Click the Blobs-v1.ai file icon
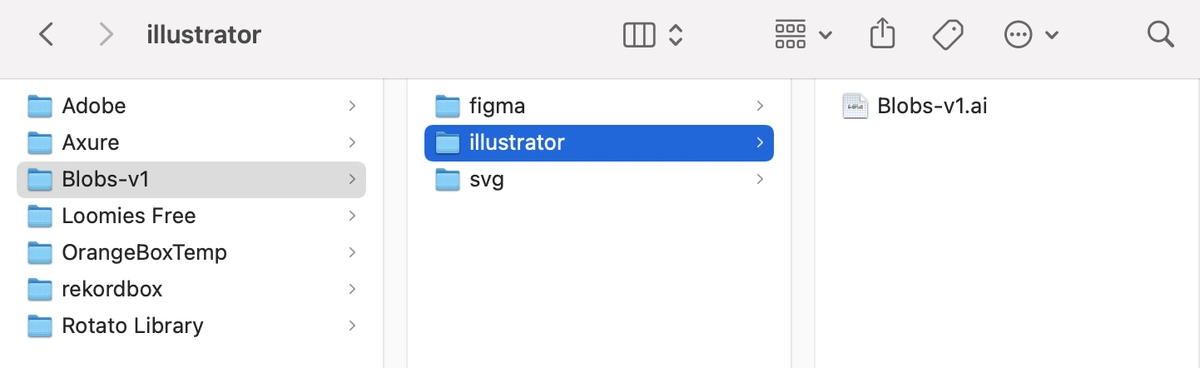This screenshot has width=1200, height=368. [855, 105]
